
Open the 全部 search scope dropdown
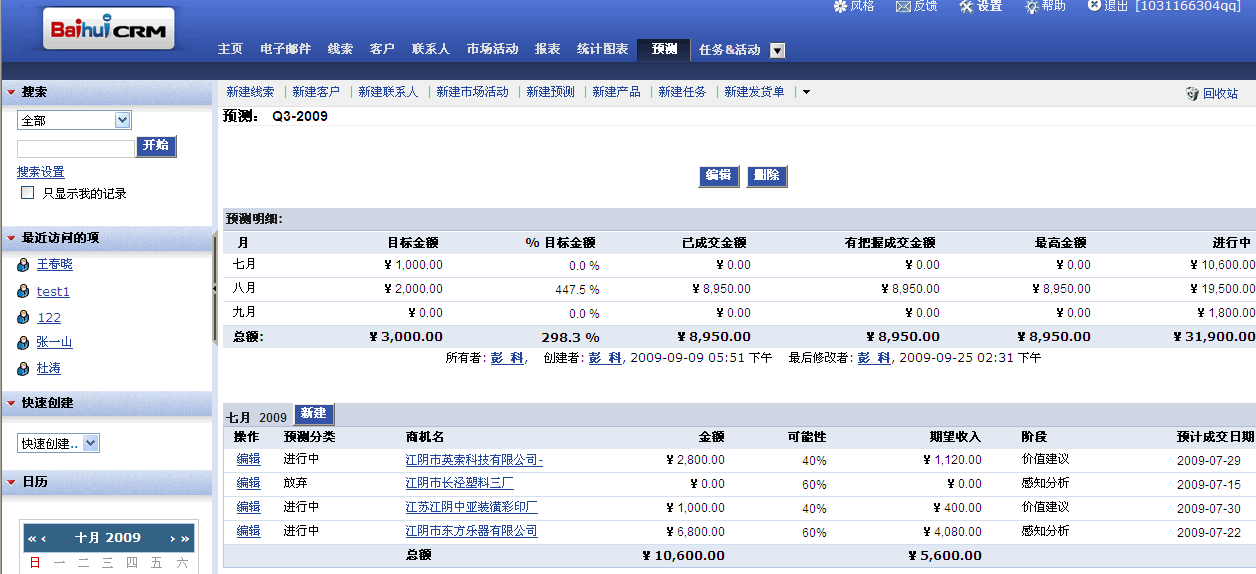122,120
